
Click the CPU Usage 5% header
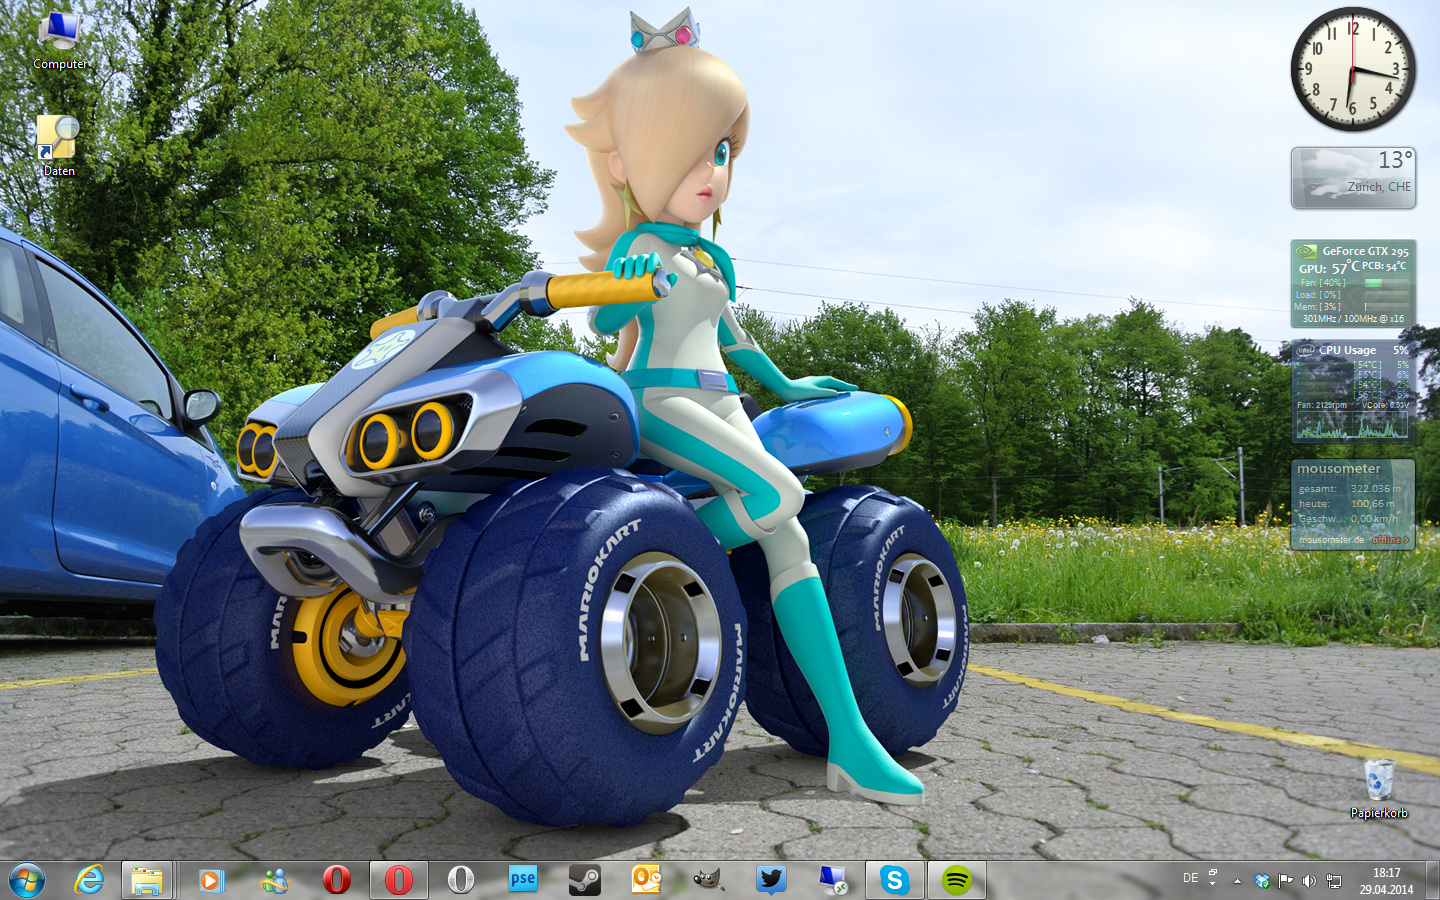[1363, 350]
